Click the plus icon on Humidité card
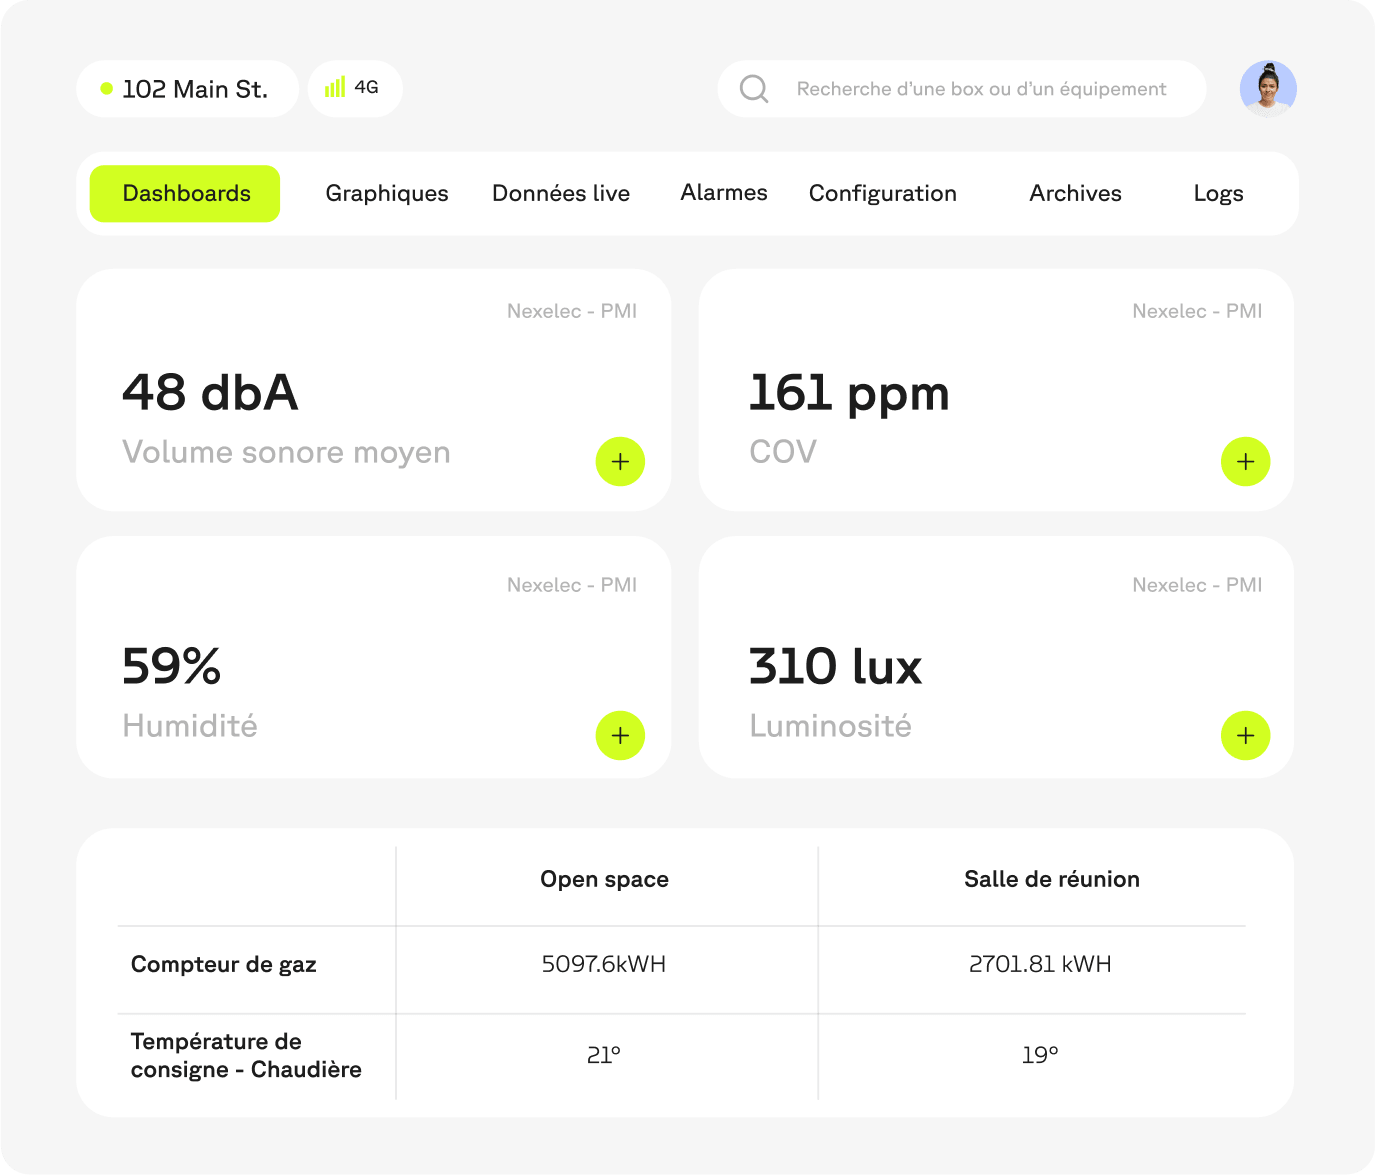Viewport: 1375px width, 1175px height. point(620,736)
